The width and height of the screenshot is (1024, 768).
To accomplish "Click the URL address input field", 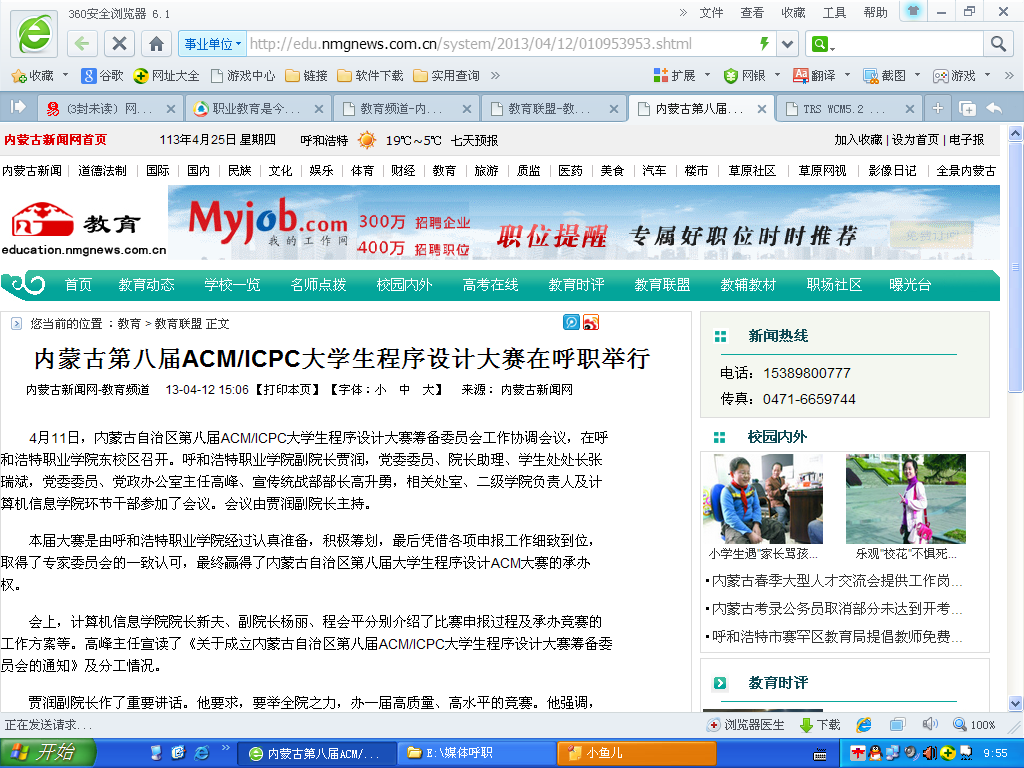I will pos(500,44).
